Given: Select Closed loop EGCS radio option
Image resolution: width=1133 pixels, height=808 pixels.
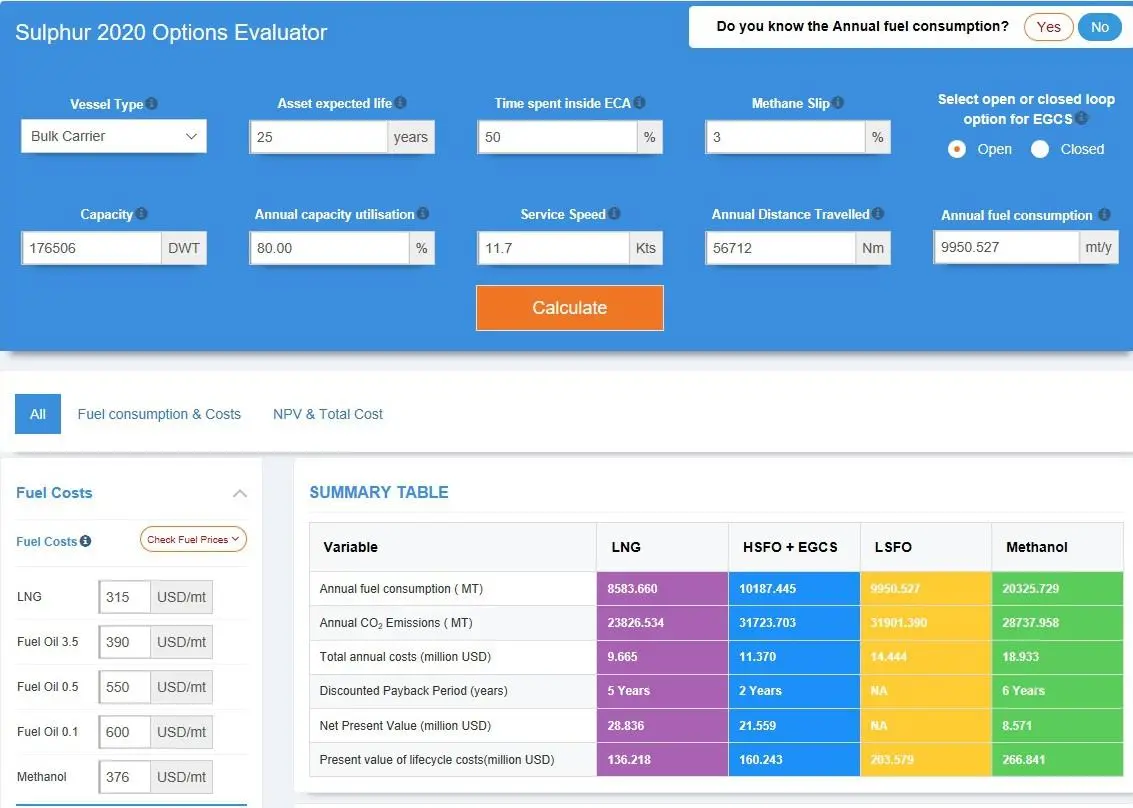Looking at the screenshot, I should tap(1040, 149).
